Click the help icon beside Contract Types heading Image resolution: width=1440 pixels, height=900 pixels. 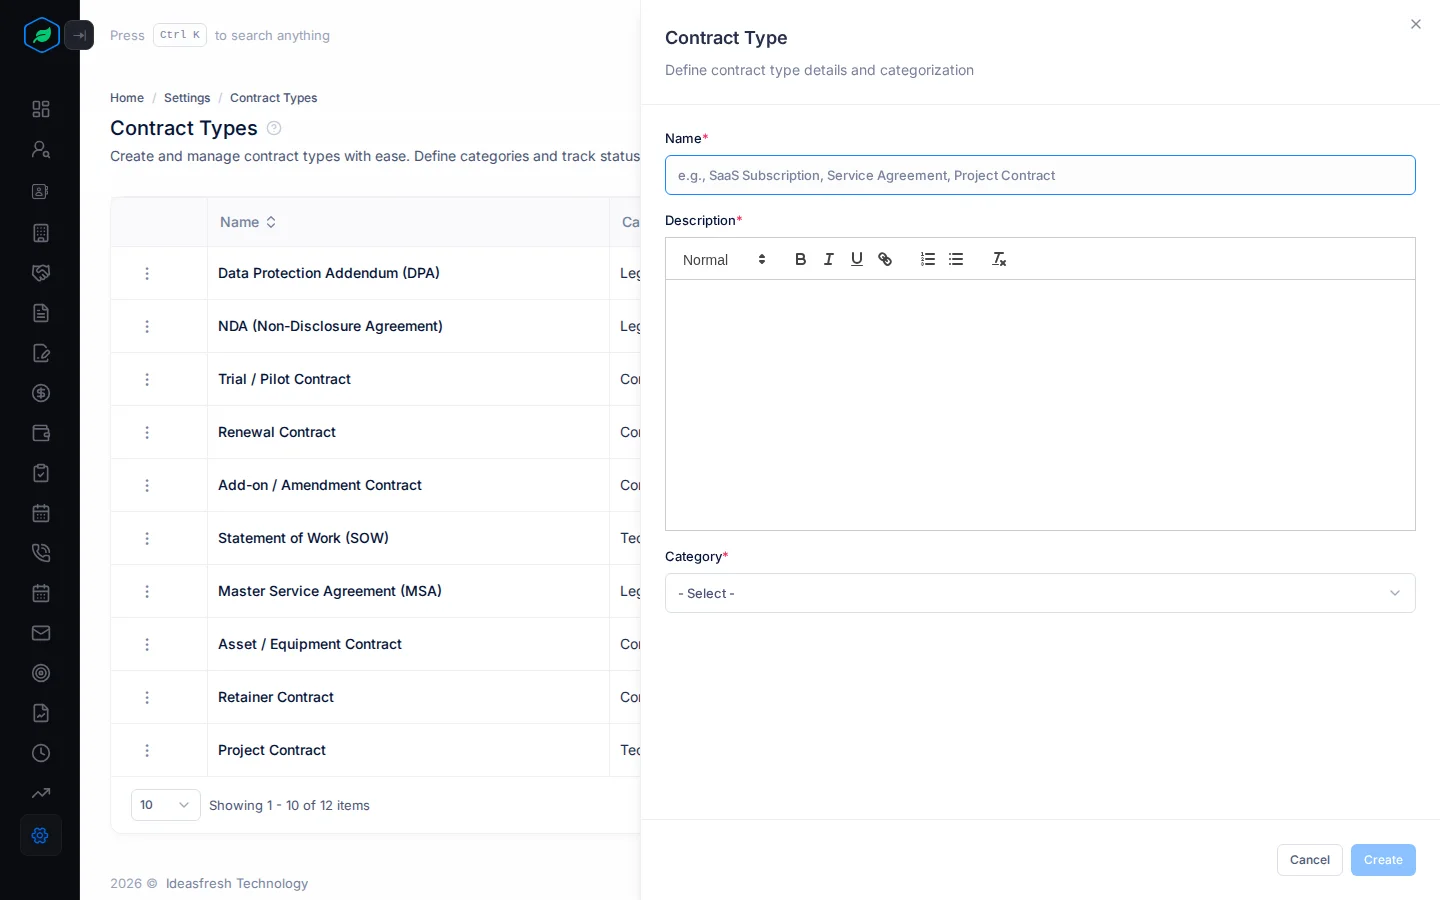pyautogui.click(x=274, y=128)
